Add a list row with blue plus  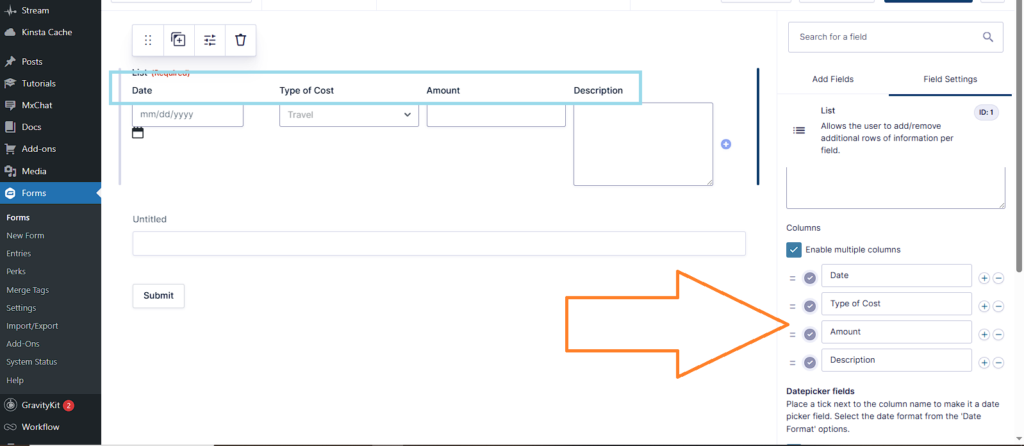(726, 144)
